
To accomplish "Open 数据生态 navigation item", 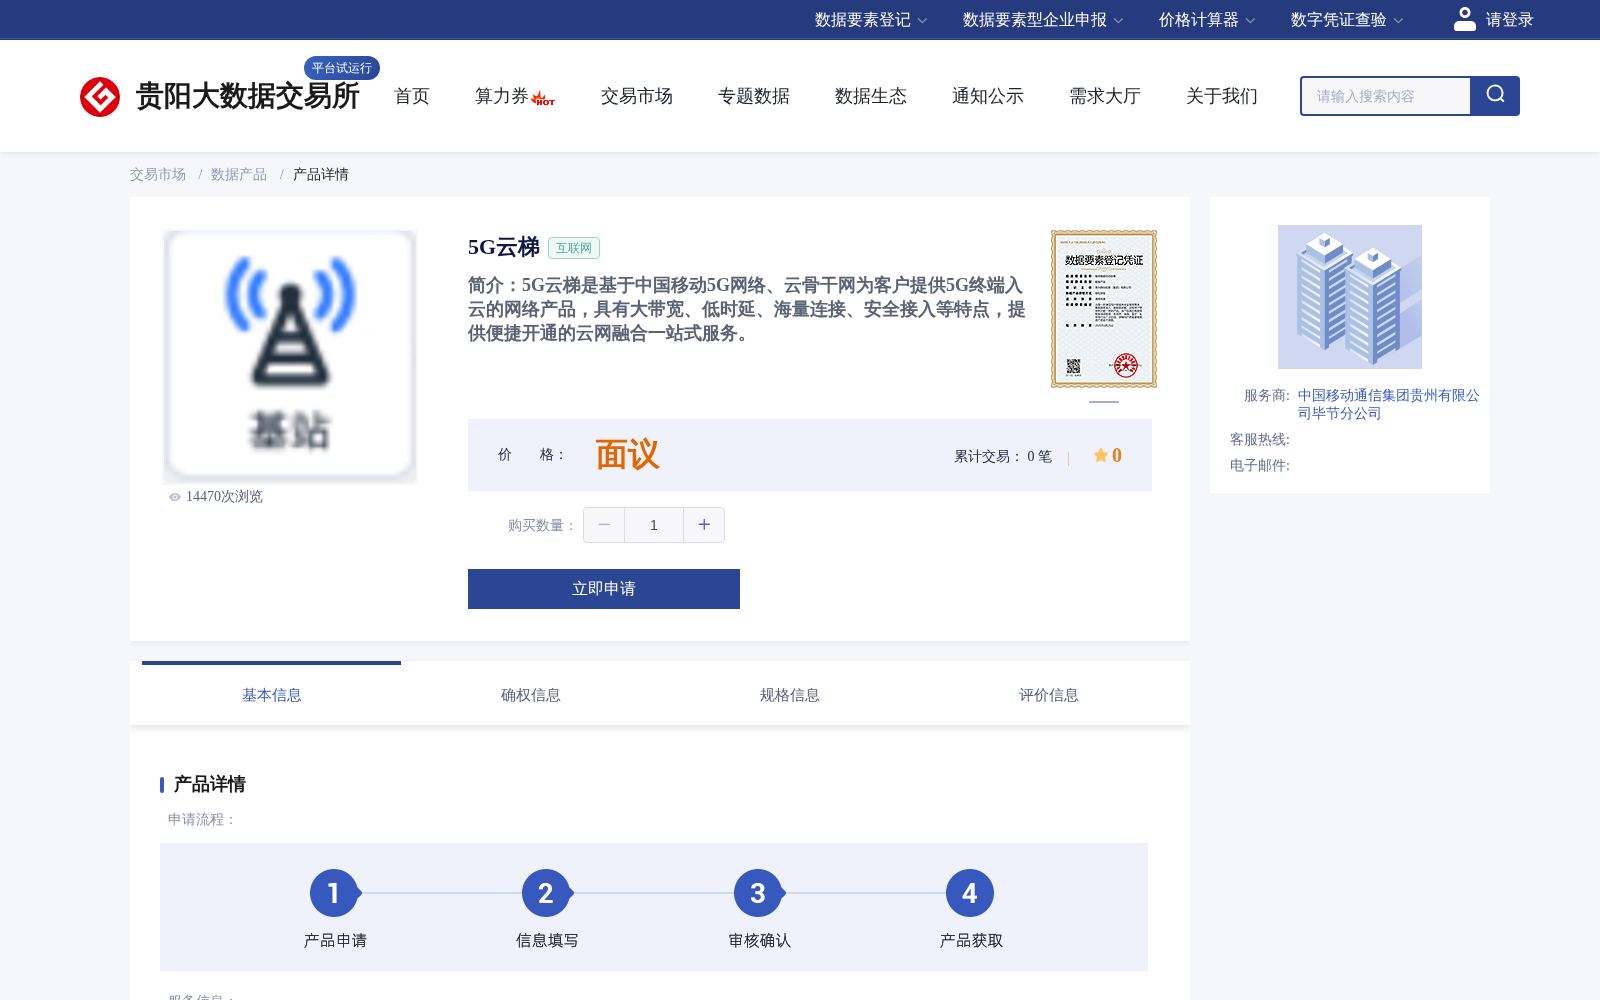I will pyautogui.click(x=871, y=96).
